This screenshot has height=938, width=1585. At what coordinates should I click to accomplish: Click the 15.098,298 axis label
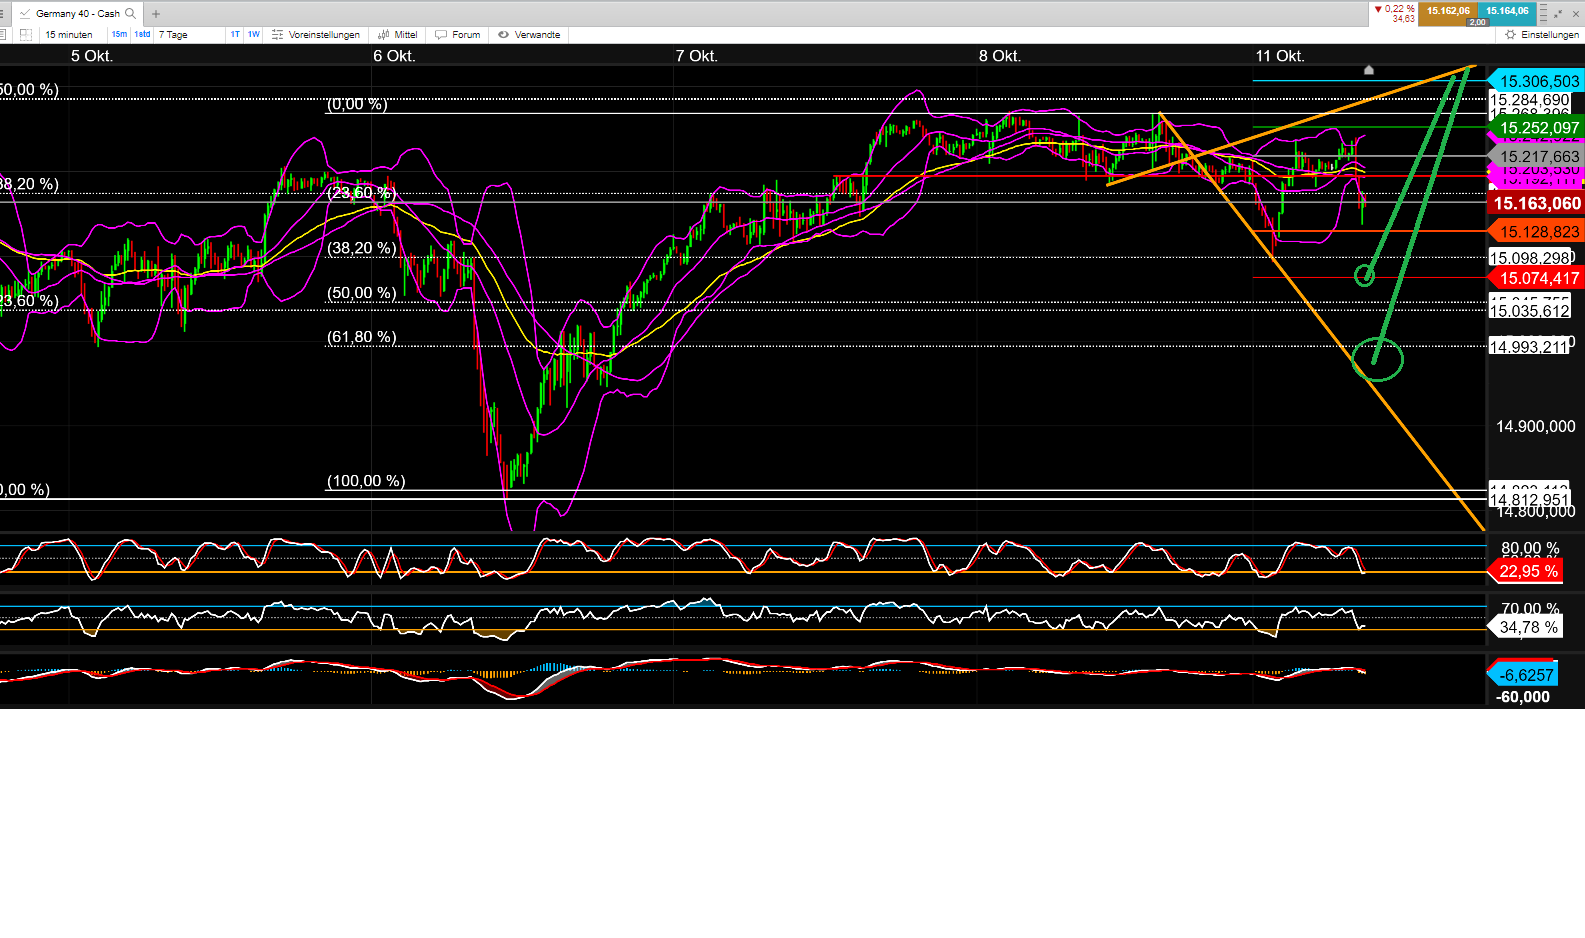1530,258
